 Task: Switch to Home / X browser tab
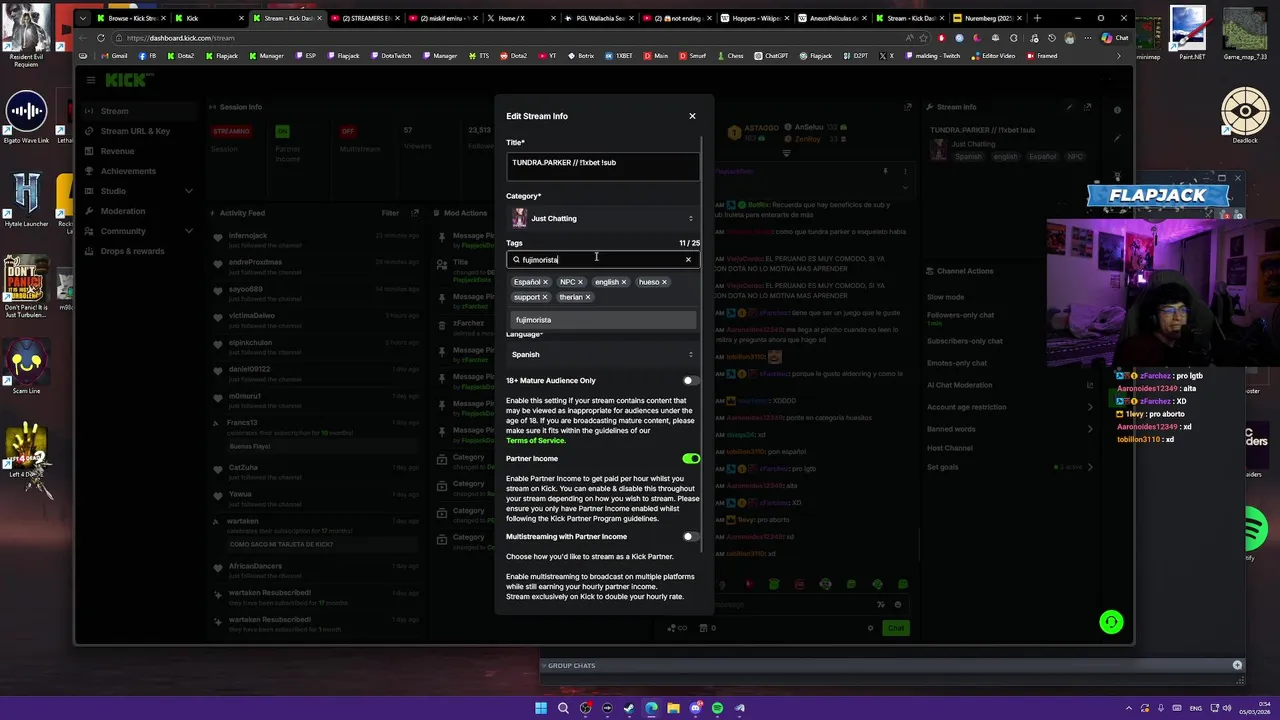tap(515, 18)
